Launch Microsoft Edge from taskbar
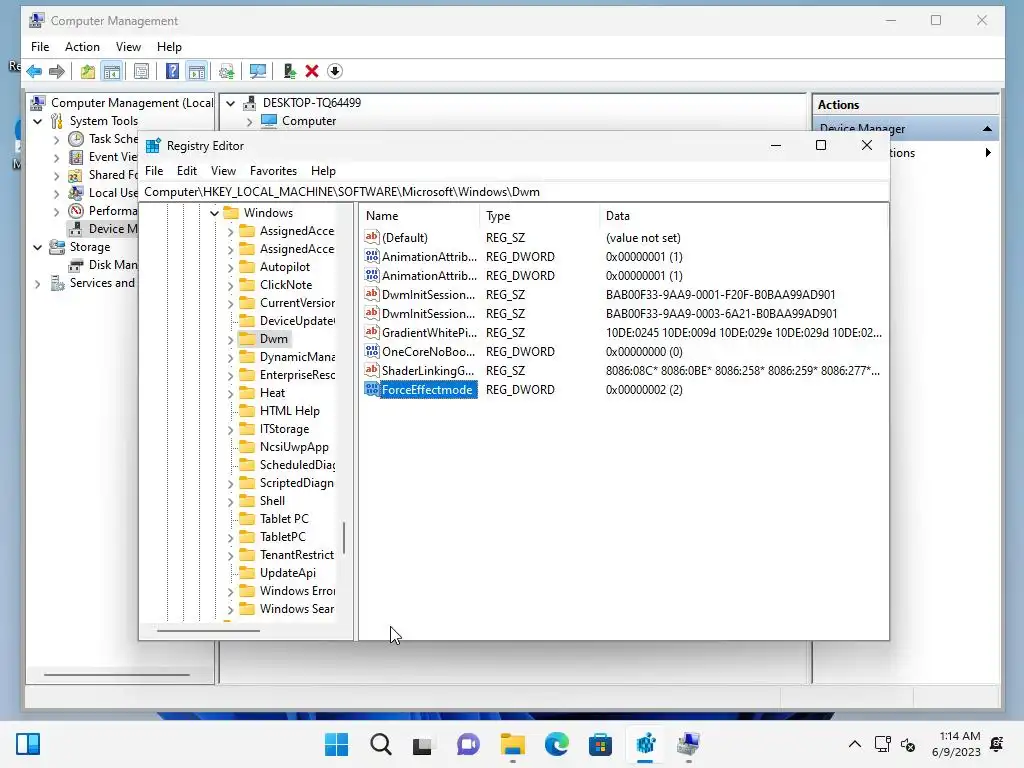Viewport: 1024px width, 768px height. (556, 744)
